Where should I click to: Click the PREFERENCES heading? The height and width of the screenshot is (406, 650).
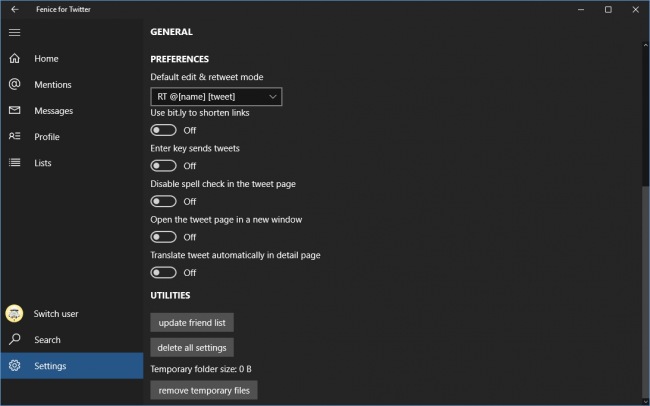click(179, 59)
